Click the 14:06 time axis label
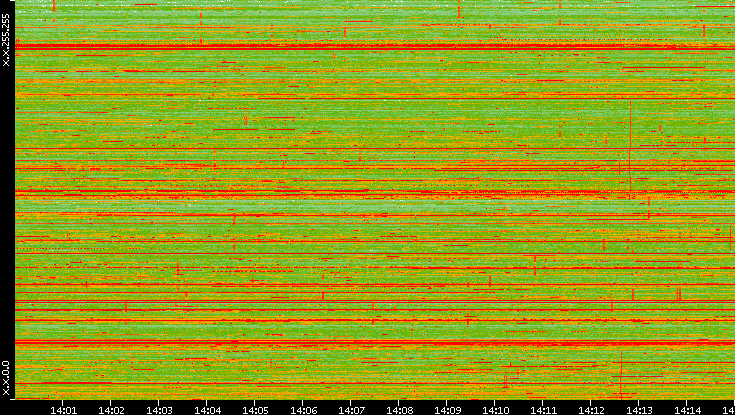The height and width of the screenshot is (415, 735). point(303,410)
